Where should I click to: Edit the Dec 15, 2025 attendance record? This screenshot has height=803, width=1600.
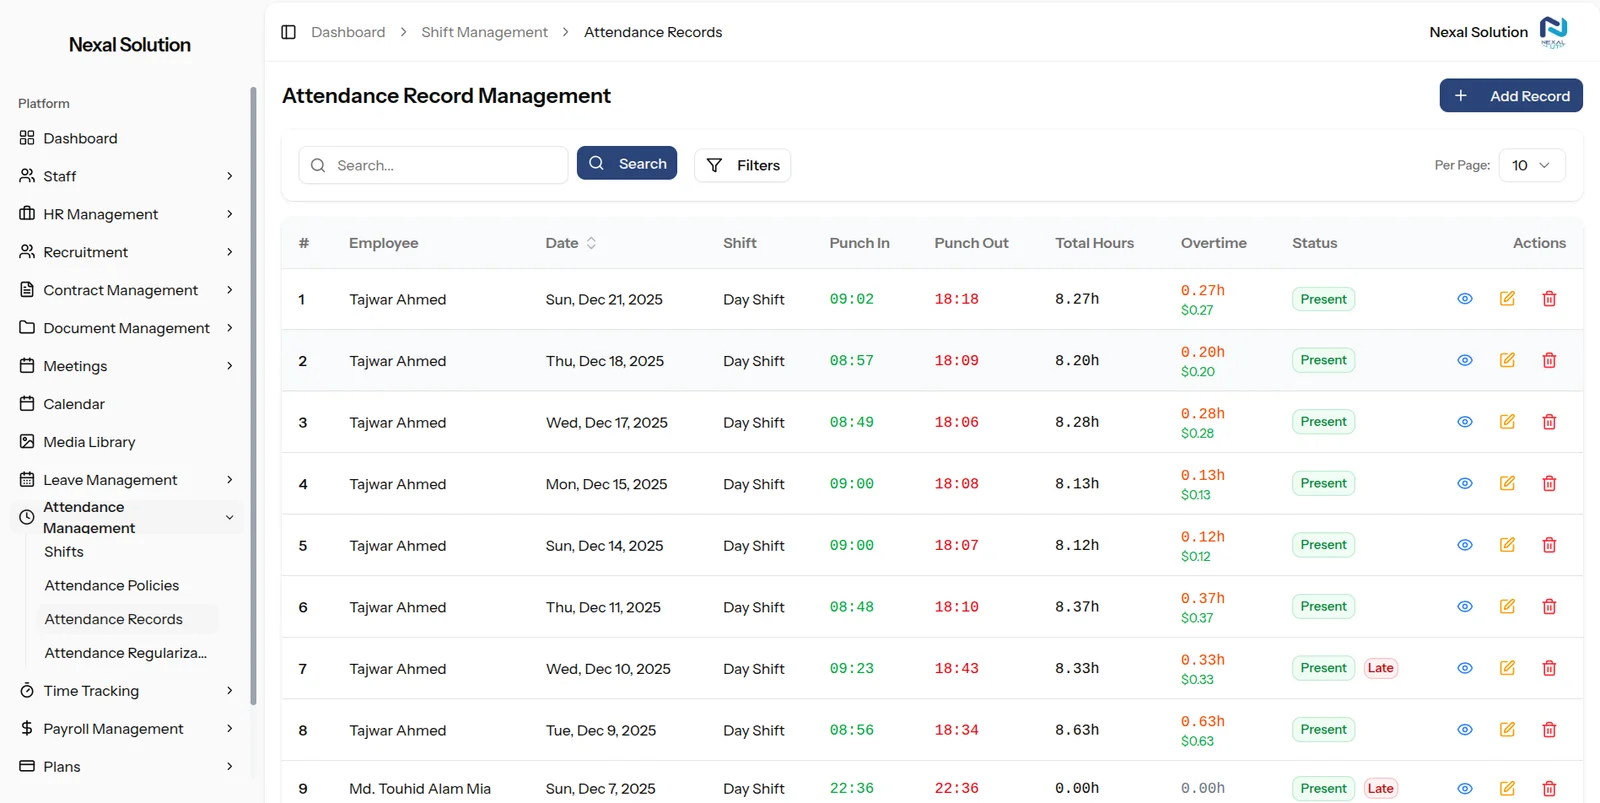tap(1507, 483)
